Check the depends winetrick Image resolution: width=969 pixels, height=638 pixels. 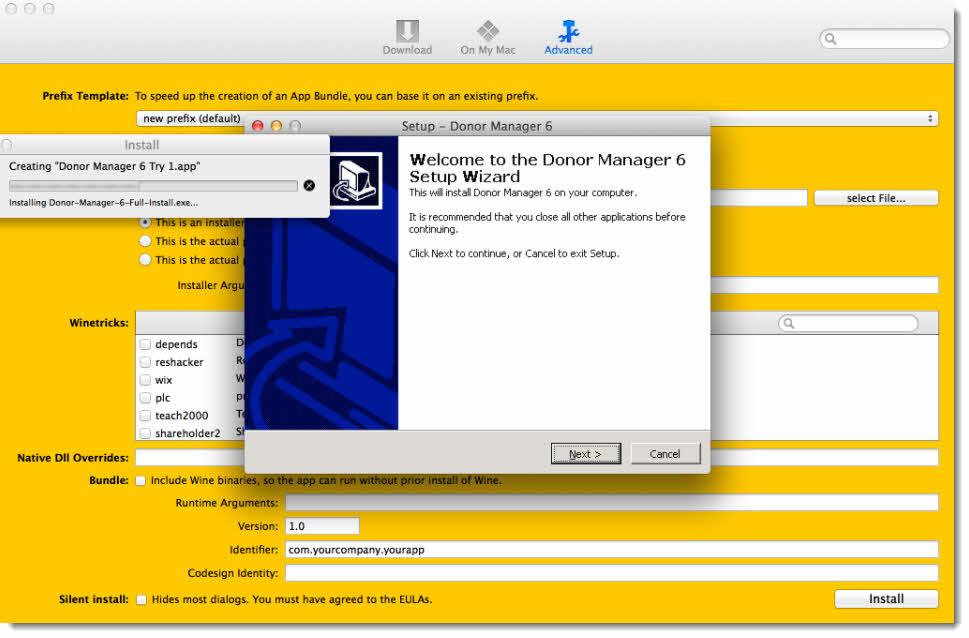click(145, 344)
